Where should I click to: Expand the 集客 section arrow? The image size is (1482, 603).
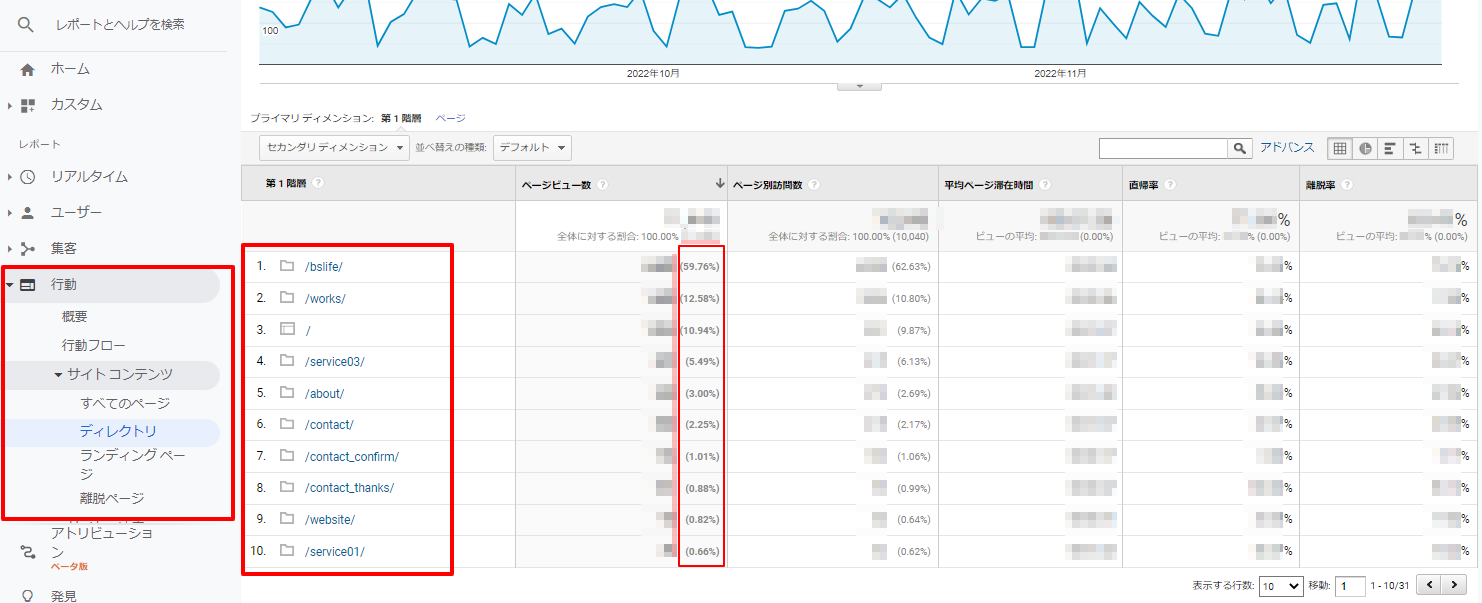click(x=10, y=249)
